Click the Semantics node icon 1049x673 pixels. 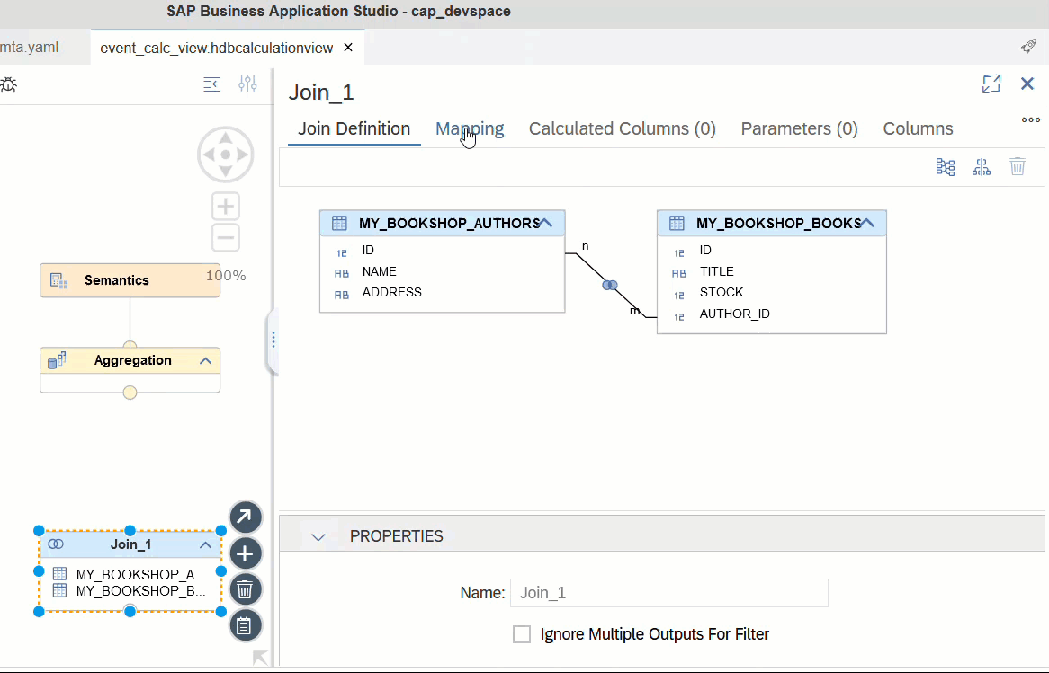point(59,281)
